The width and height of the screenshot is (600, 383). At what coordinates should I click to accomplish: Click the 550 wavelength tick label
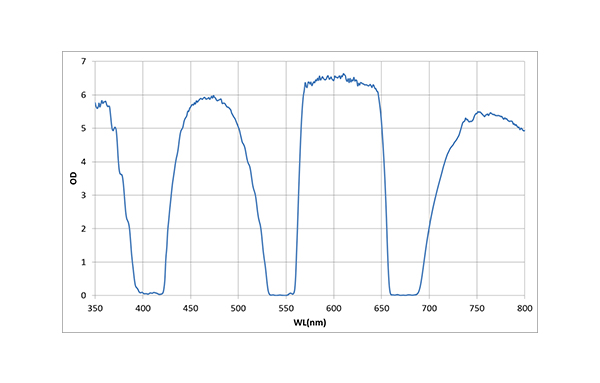point(286,308)
